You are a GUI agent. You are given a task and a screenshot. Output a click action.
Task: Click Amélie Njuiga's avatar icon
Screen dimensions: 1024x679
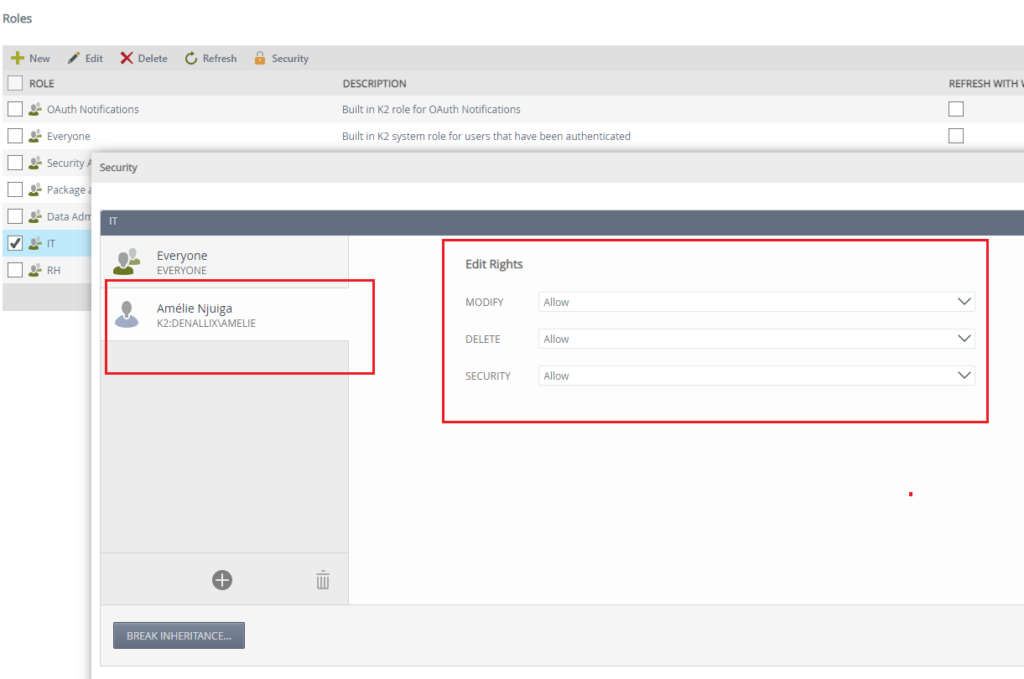pos(127,313)
